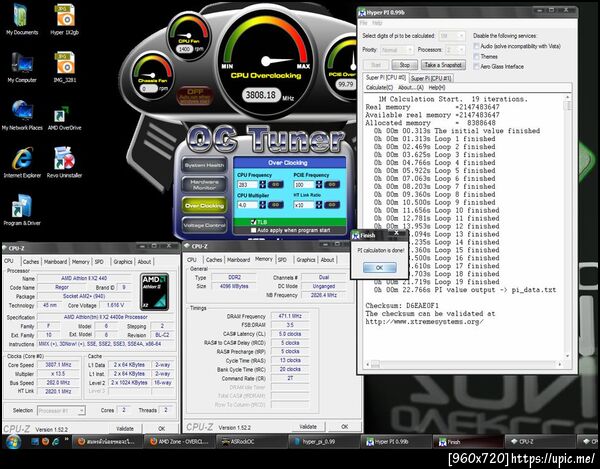Launch the AMD OverDrive shortcut

64,118
